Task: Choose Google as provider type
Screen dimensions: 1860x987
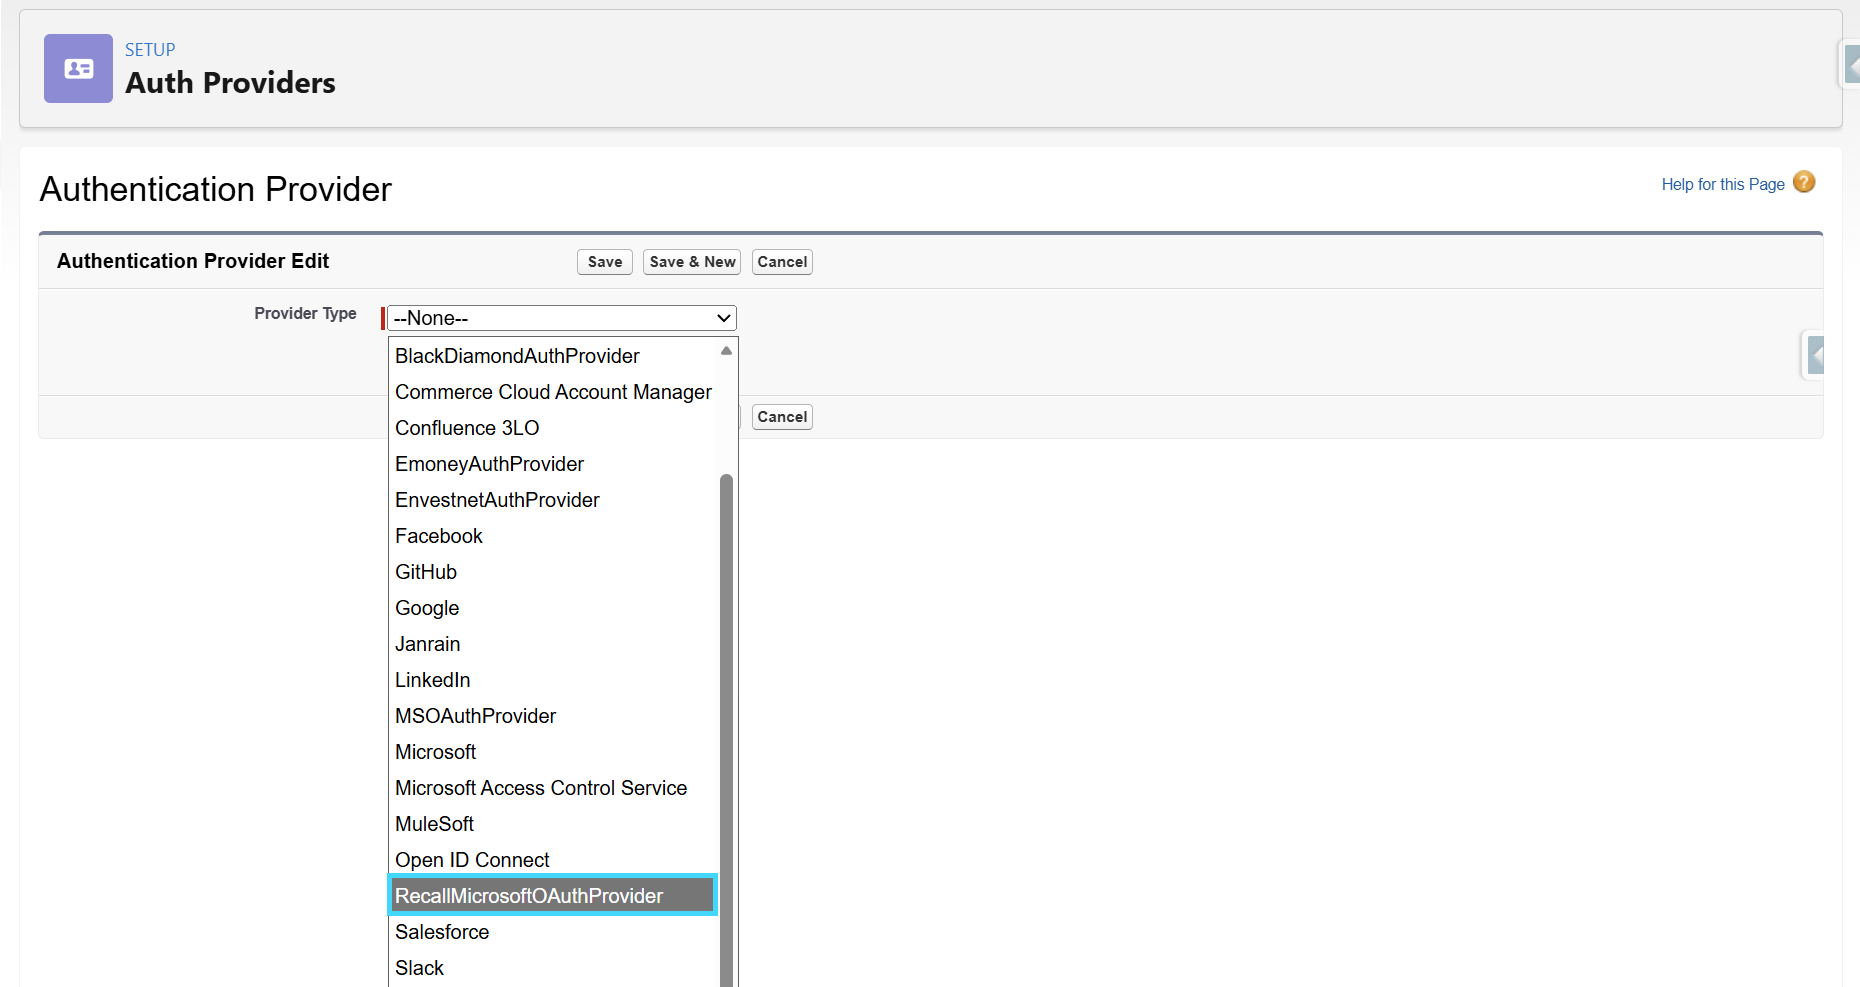Action: pos(553,608)
